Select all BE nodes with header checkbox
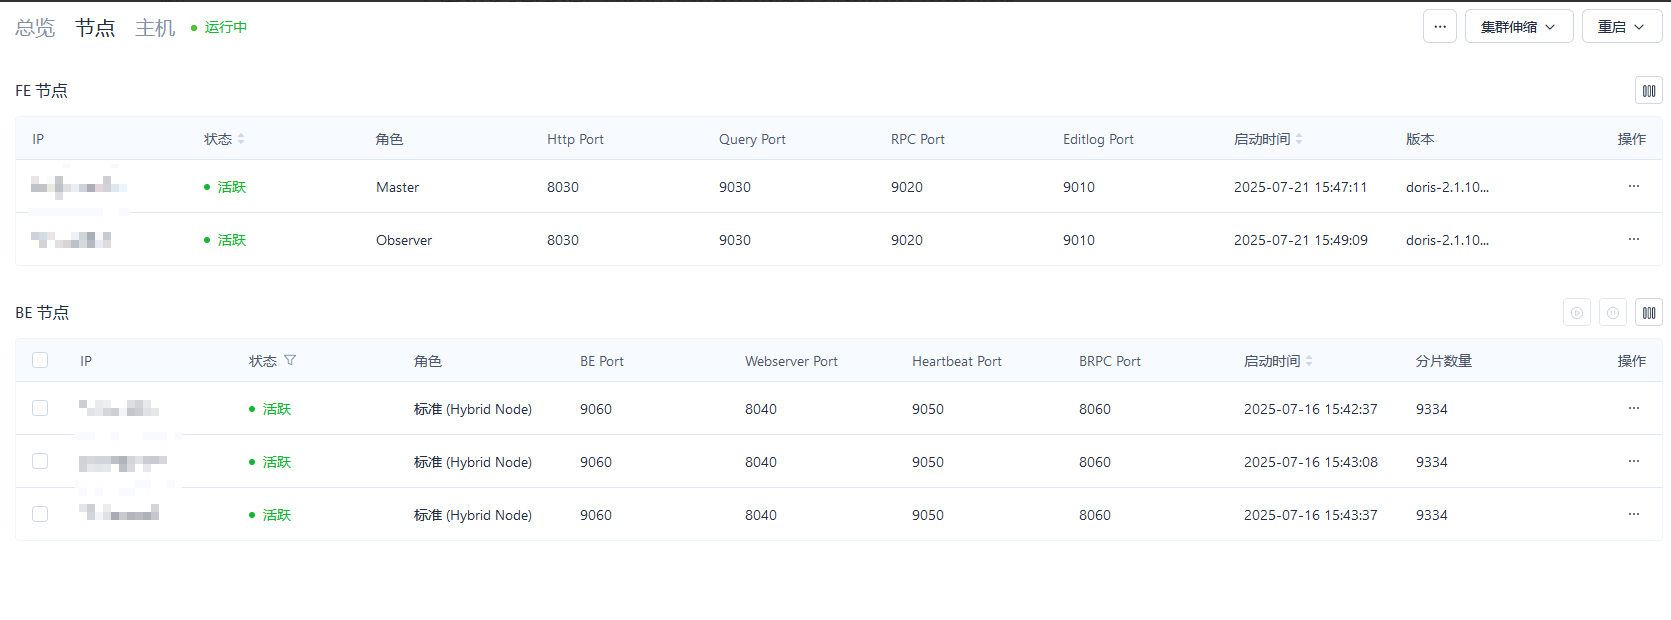Screen dimensions: 1671x620 pos(40,360)
